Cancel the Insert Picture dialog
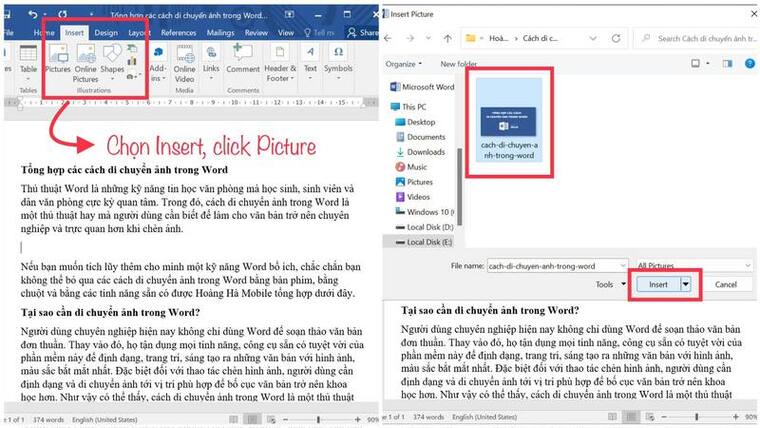Image resolution: width=760 pixels, height=428 pixels. click(726, 285)
